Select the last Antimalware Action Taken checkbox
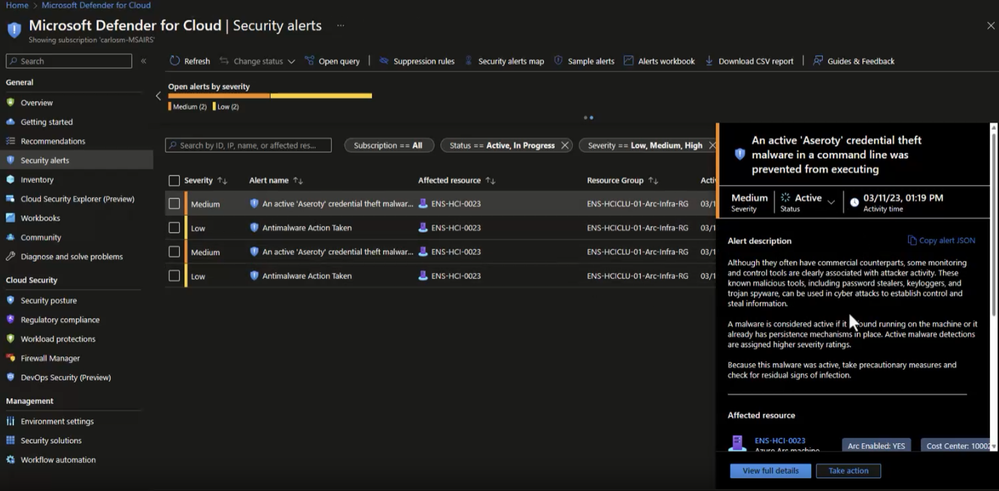Screen dimensions: 999x491 (x=174, y=276)
